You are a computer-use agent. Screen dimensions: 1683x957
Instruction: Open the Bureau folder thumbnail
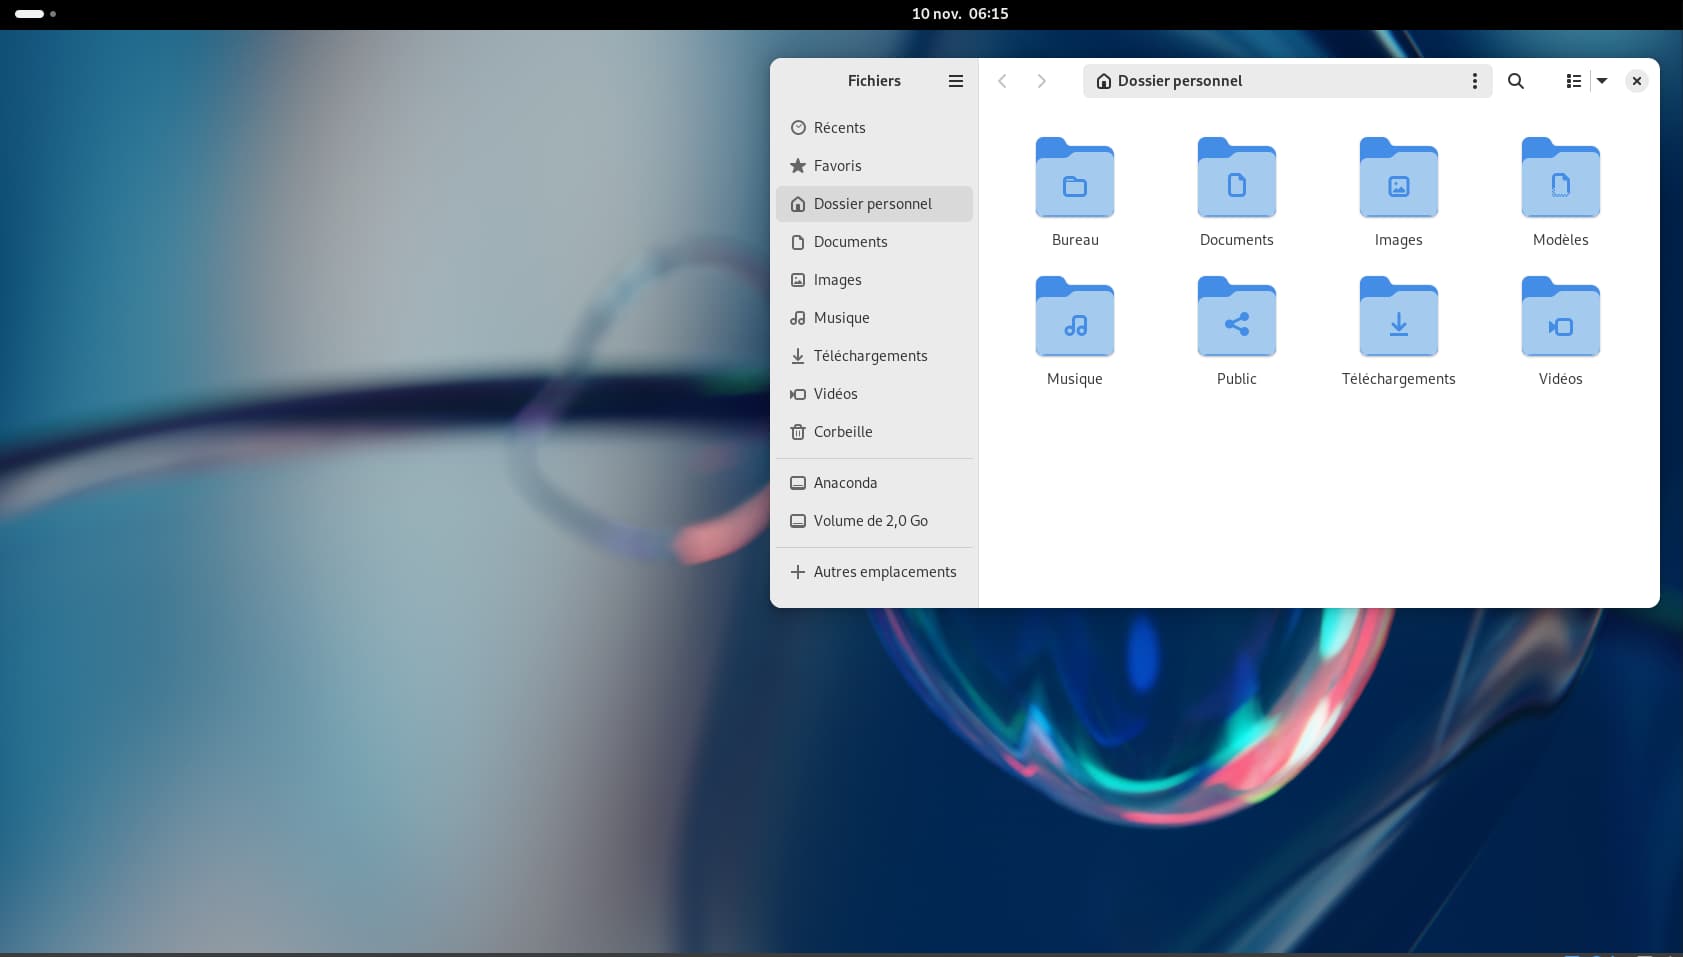[x=1073, y=179]
